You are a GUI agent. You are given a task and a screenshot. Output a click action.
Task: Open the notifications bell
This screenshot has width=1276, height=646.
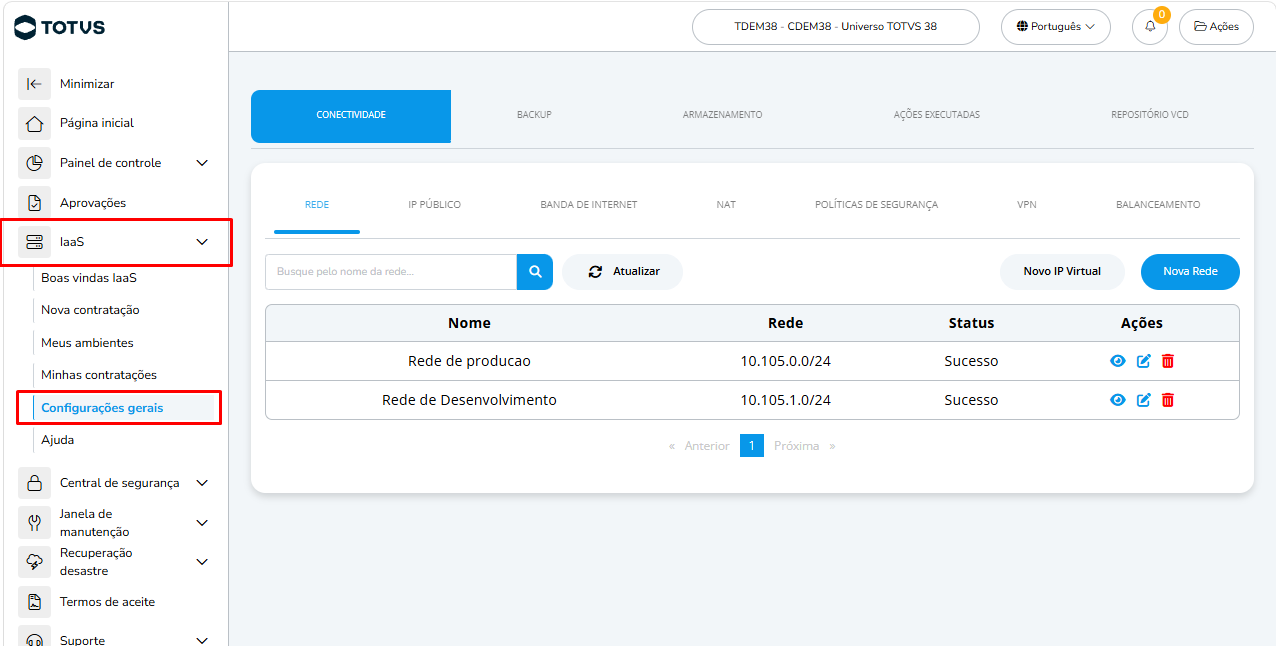[x=1150, y=27]
